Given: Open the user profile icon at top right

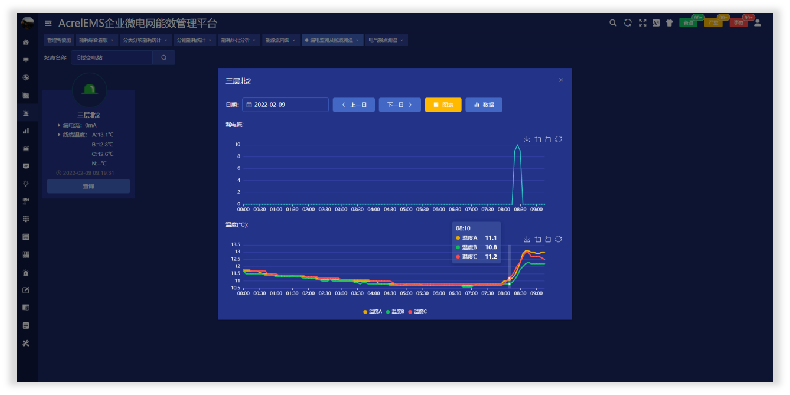Looking at the screenshot, I should point(757,23).
